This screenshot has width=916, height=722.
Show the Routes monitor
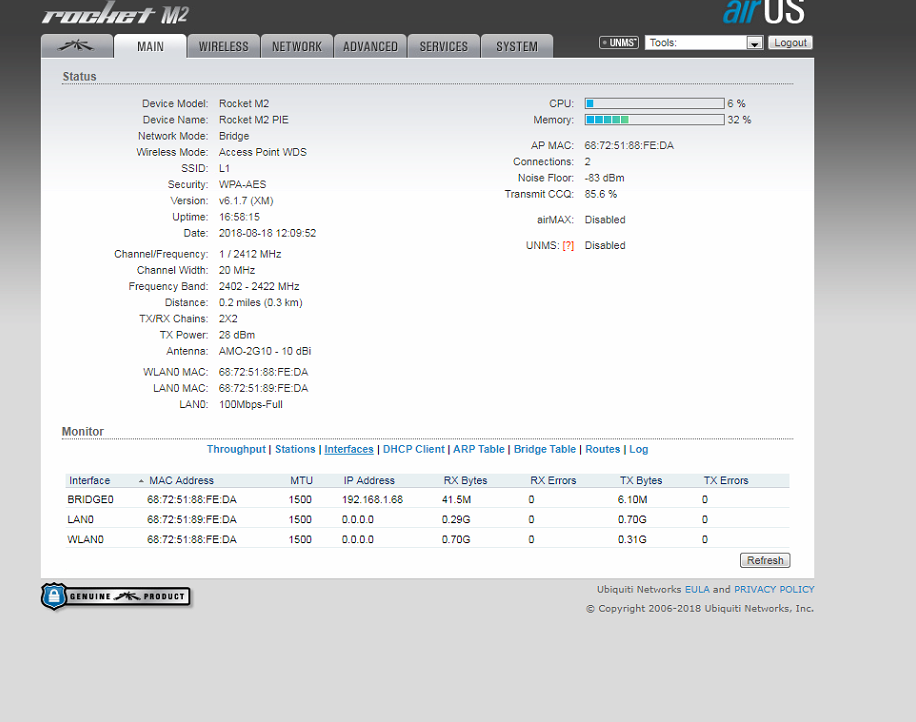pyautogui.click(x=602, y=449)
